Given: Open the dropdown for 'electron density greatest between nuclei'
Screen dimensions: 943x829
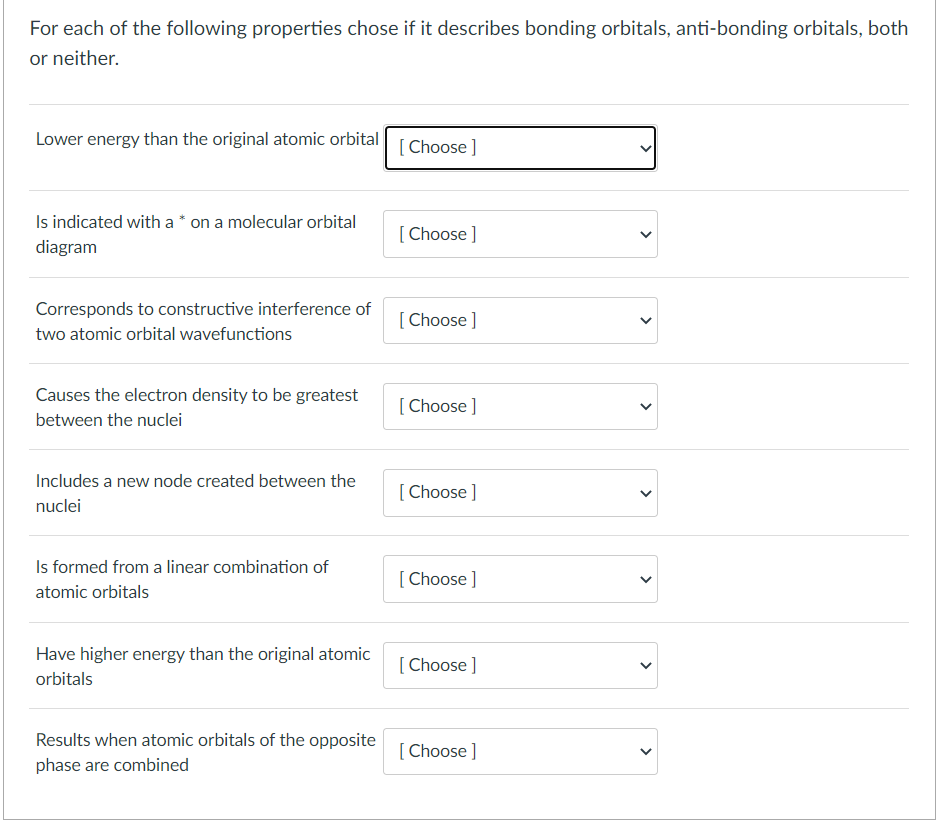Looking at the screenshot, I should click(x=519, y=406).
